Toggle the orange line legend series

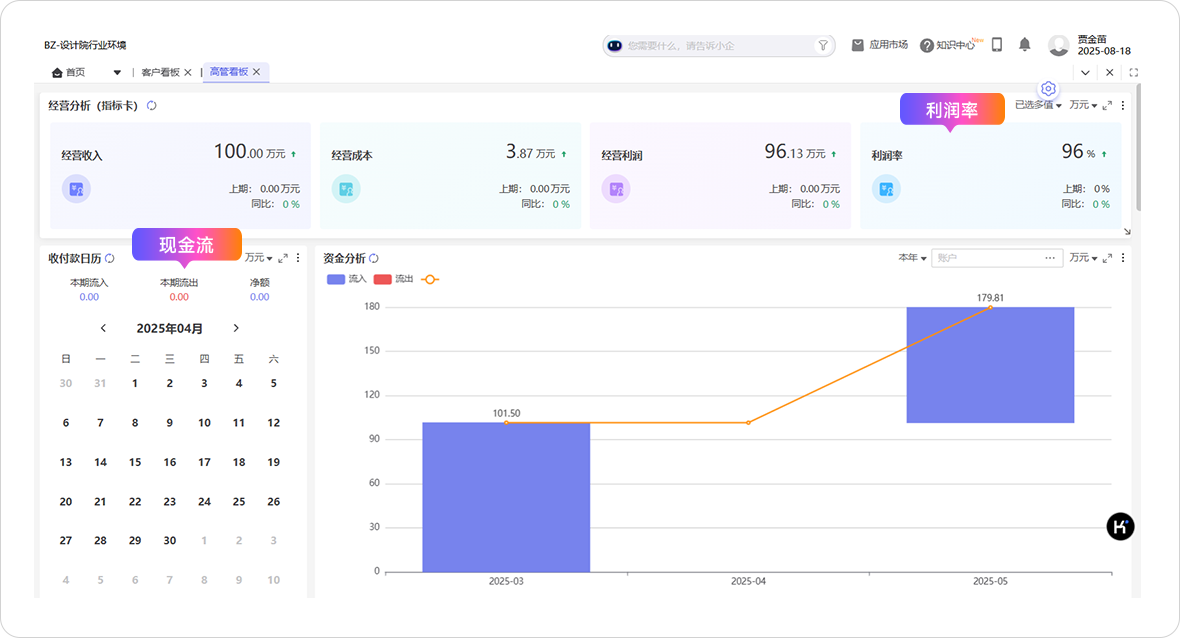click(430, 279)
